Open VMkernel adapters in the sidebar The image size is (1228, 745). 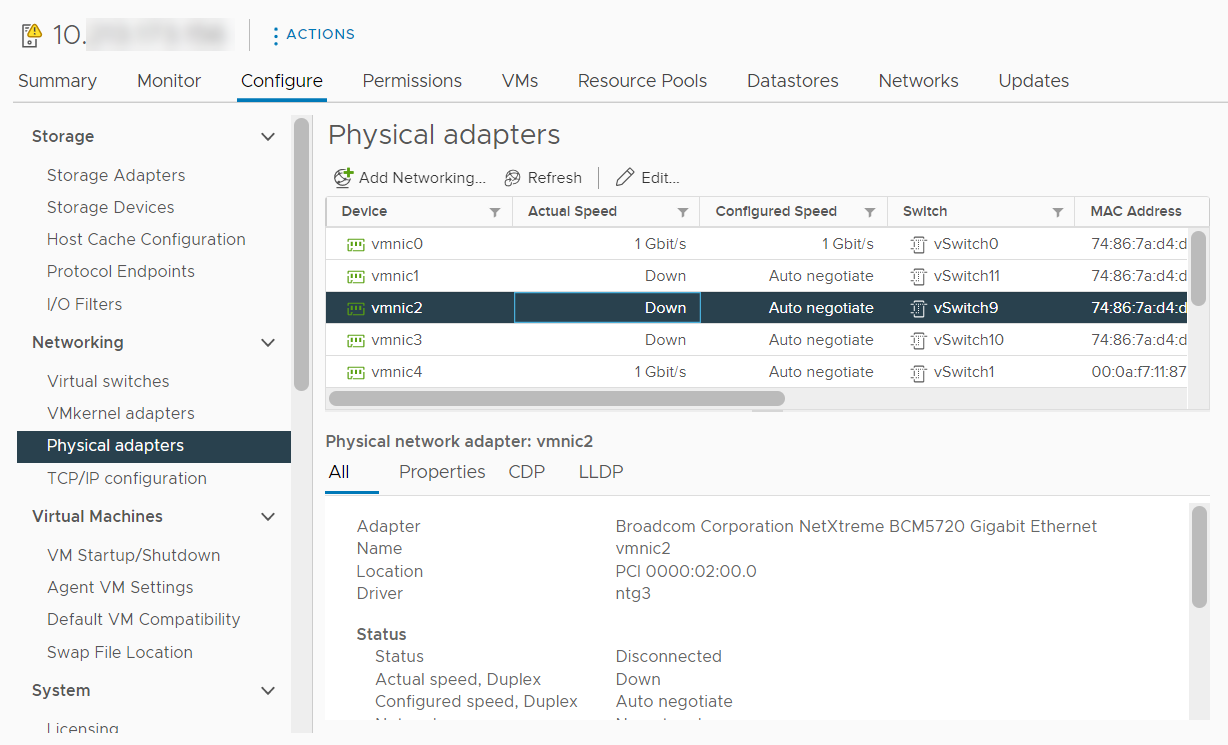121,413
